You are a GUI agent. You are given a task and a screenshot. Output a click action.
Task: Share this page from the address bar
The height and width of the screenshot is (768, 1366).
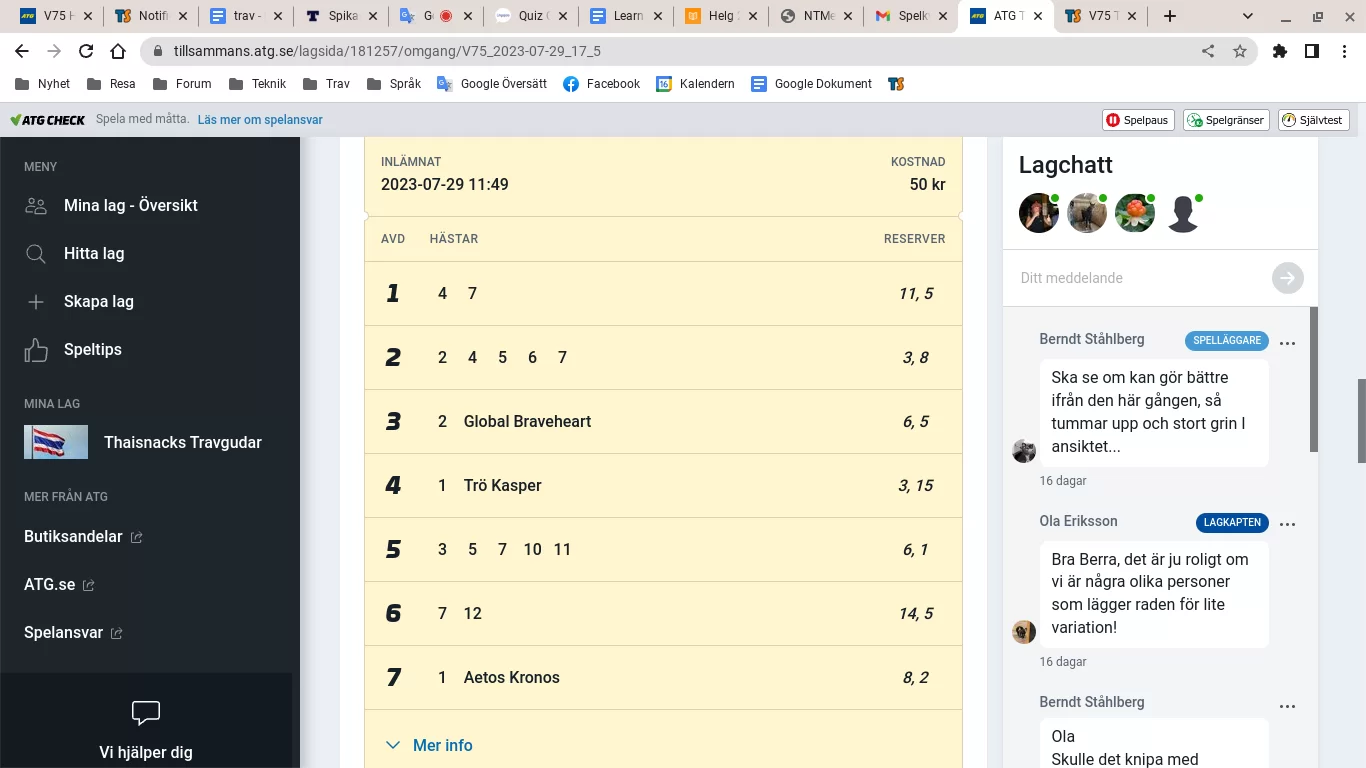click(x=1208, y=51)
